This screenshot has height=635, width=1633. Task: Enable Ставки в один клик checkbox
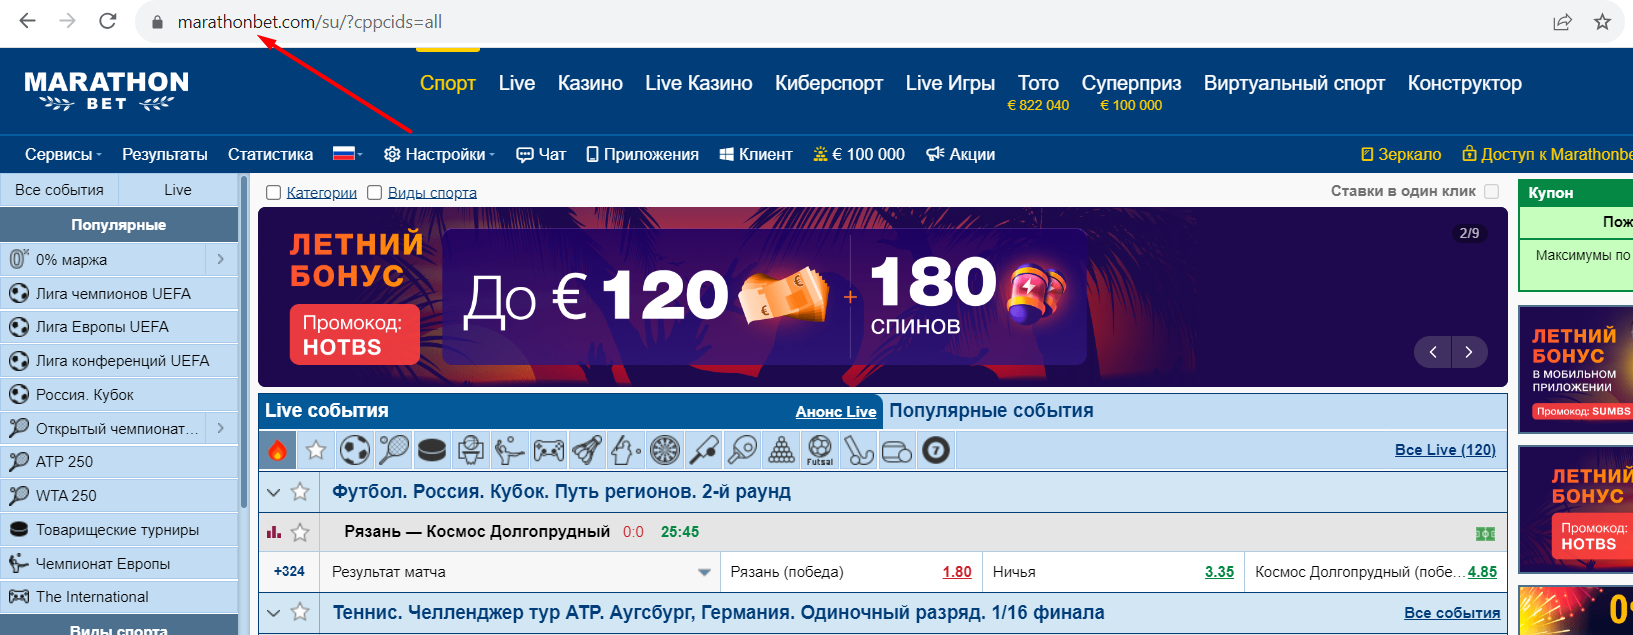(1491, 191)
